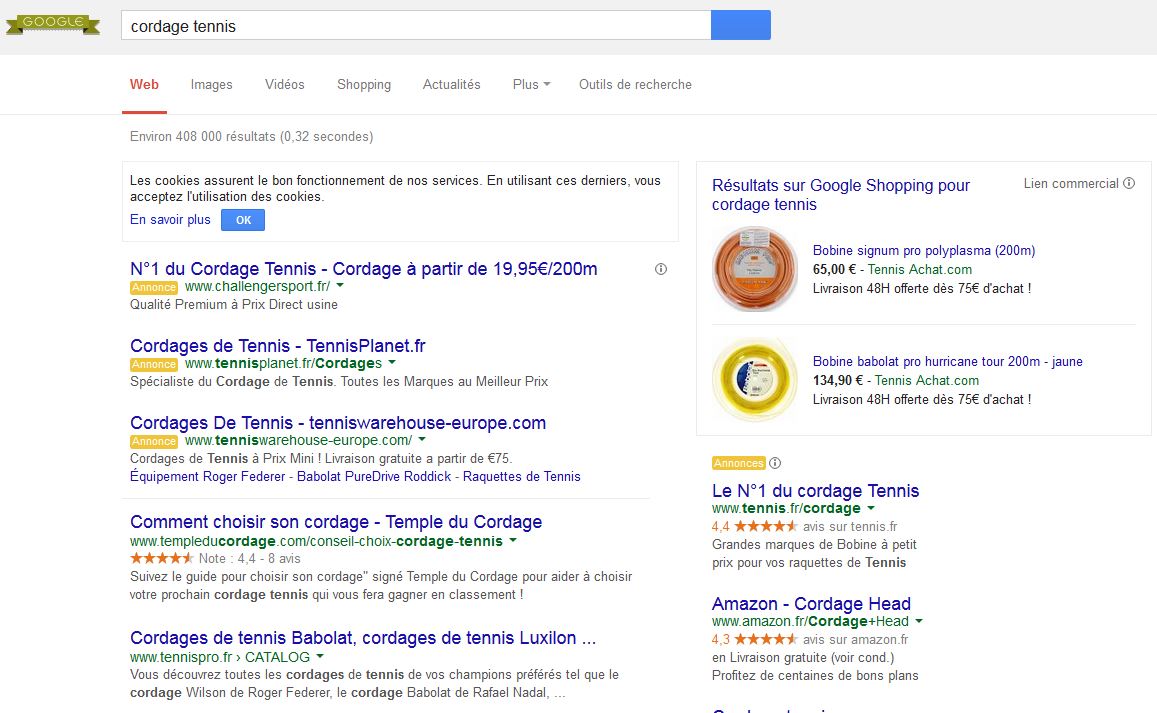Open Le N°1 du cordage Tennis ad

pos(815,491)
